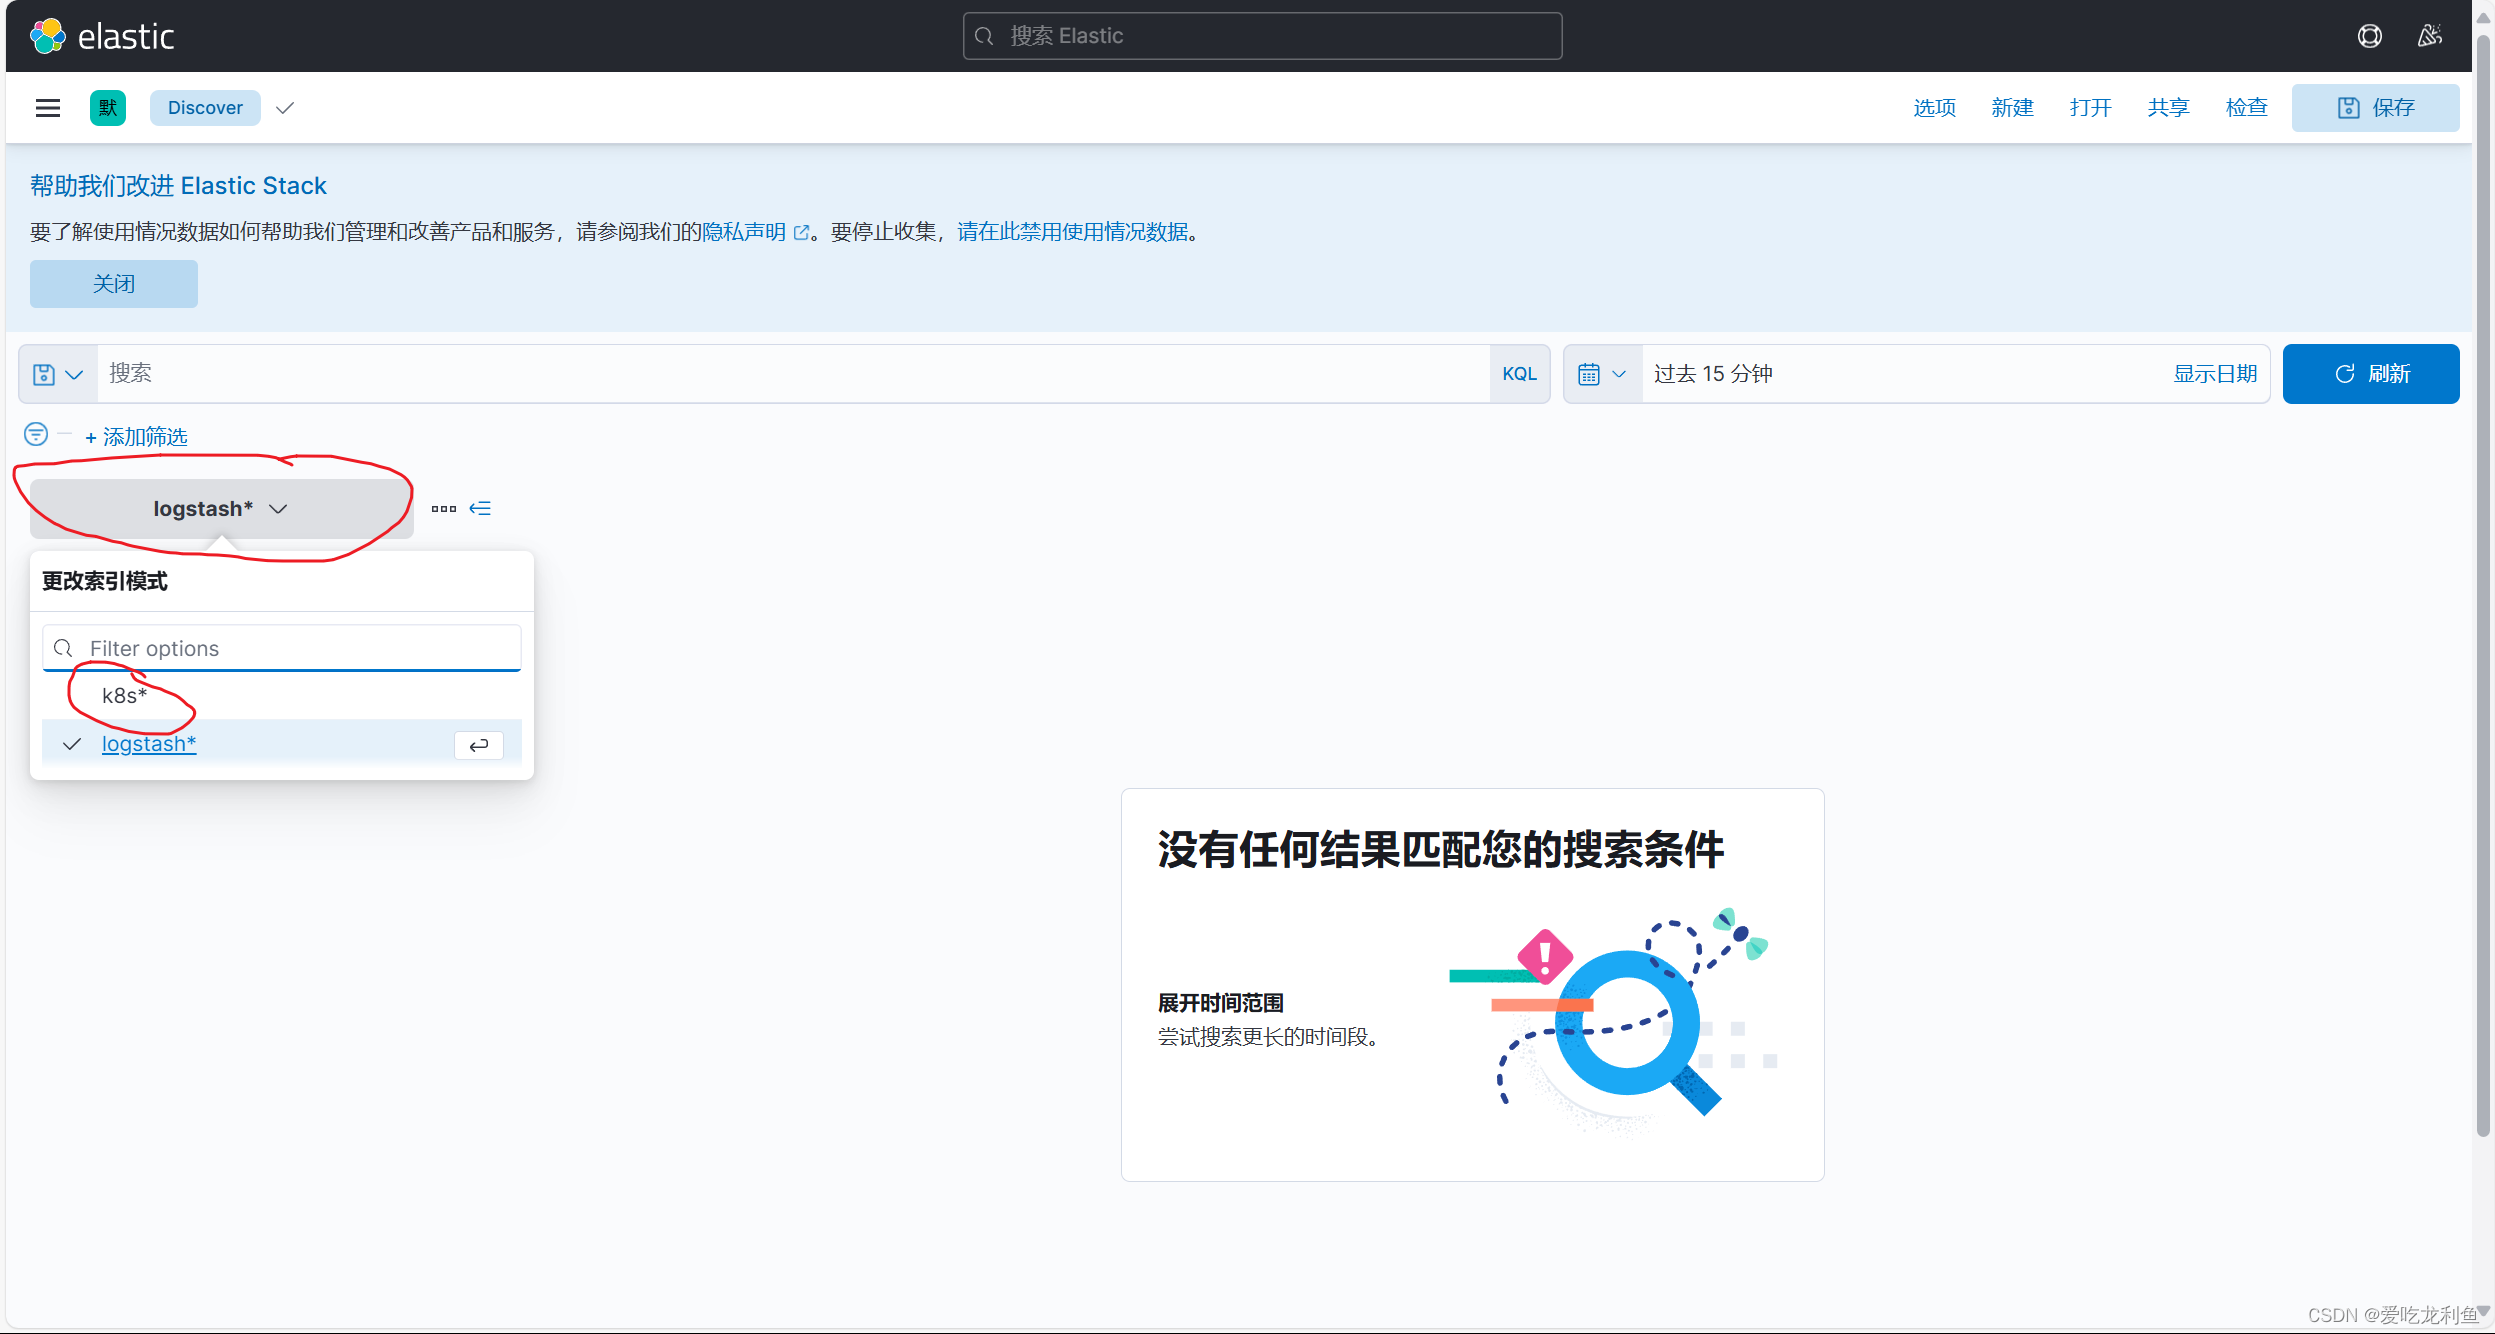2495x1334 pixels.
Task: Click 新建 in the top menu
Action: tap(2012, 108)
